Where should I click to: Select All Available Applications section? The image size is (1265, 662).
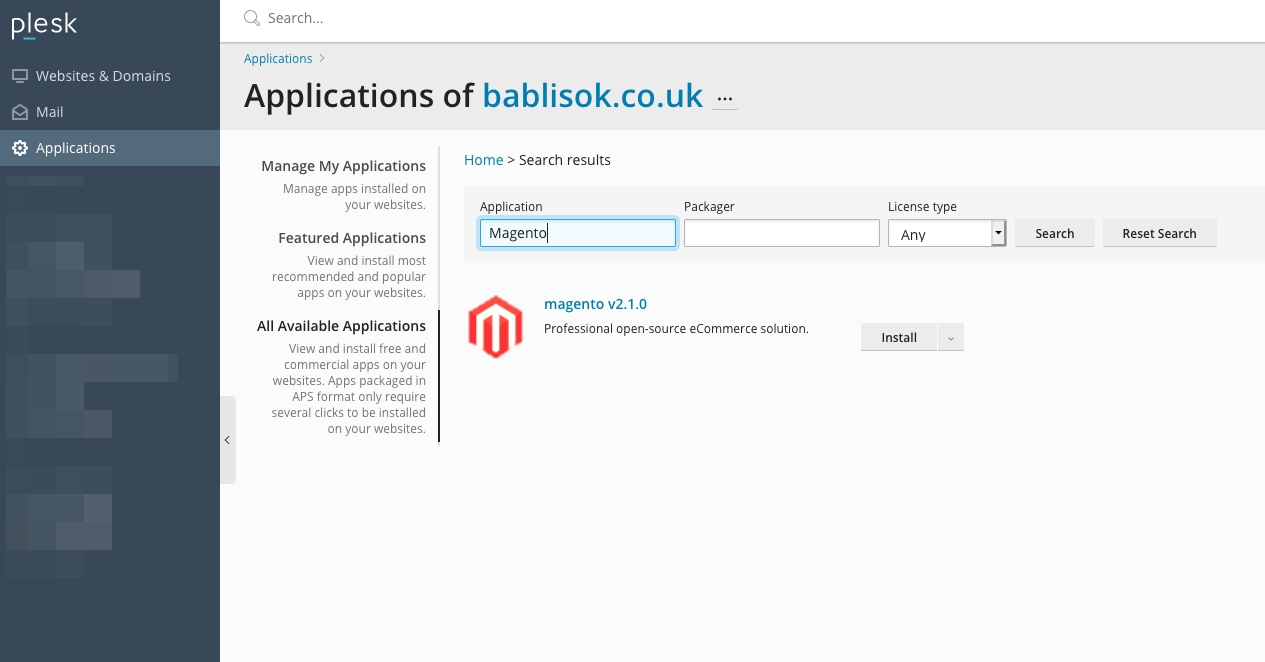click(341, 326)
